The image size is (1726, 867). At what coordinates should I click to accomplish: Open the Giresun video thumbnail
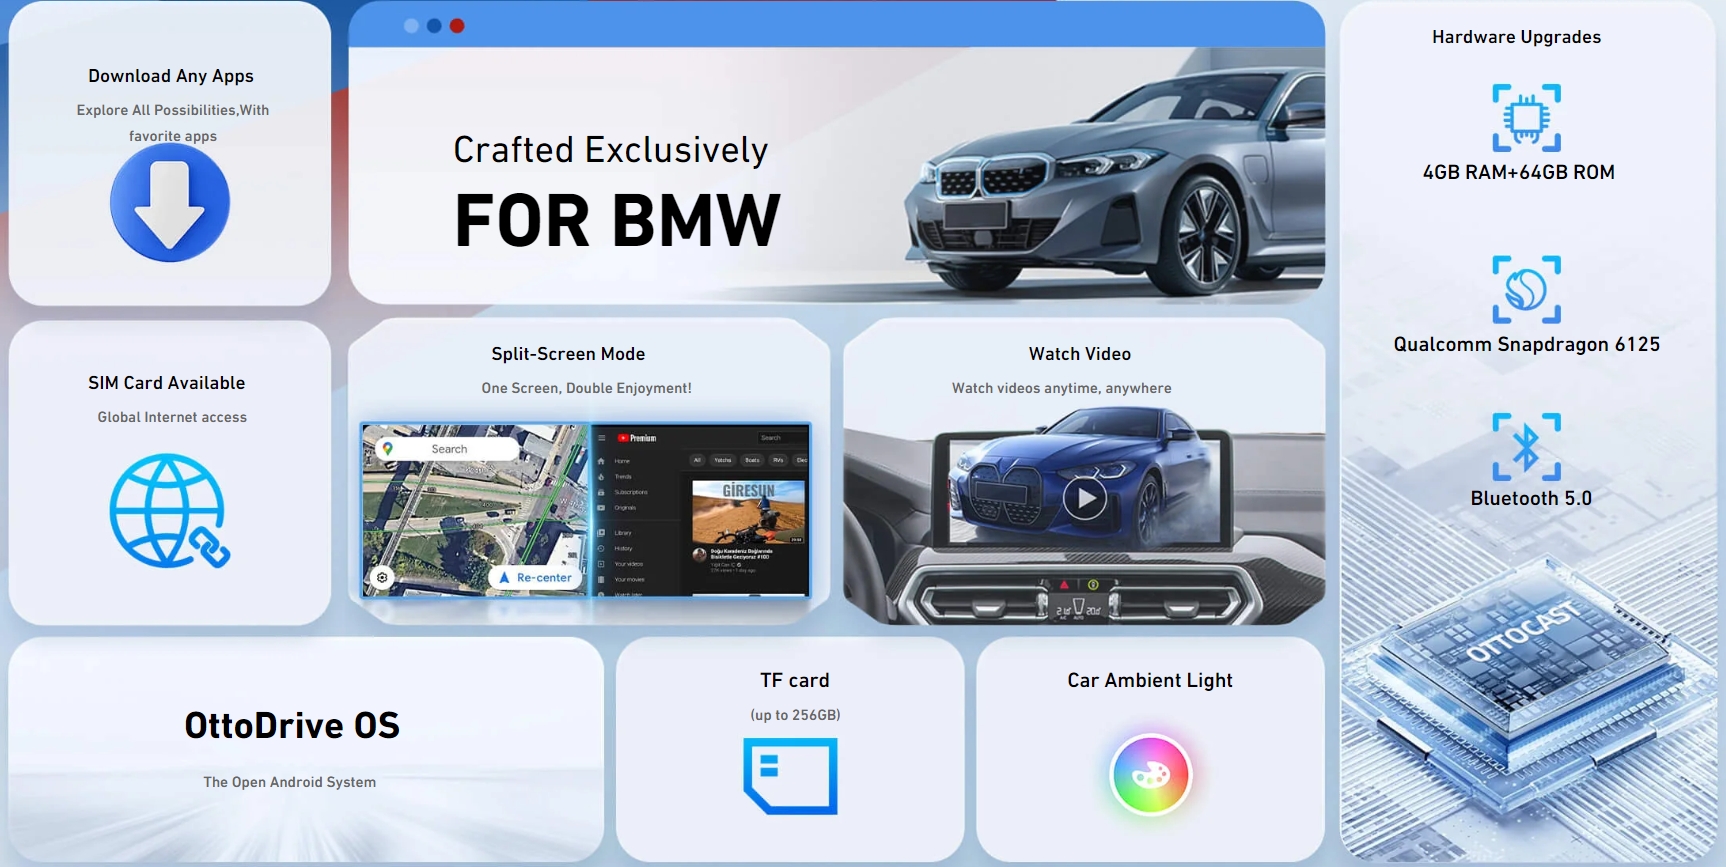pos(748,512)
